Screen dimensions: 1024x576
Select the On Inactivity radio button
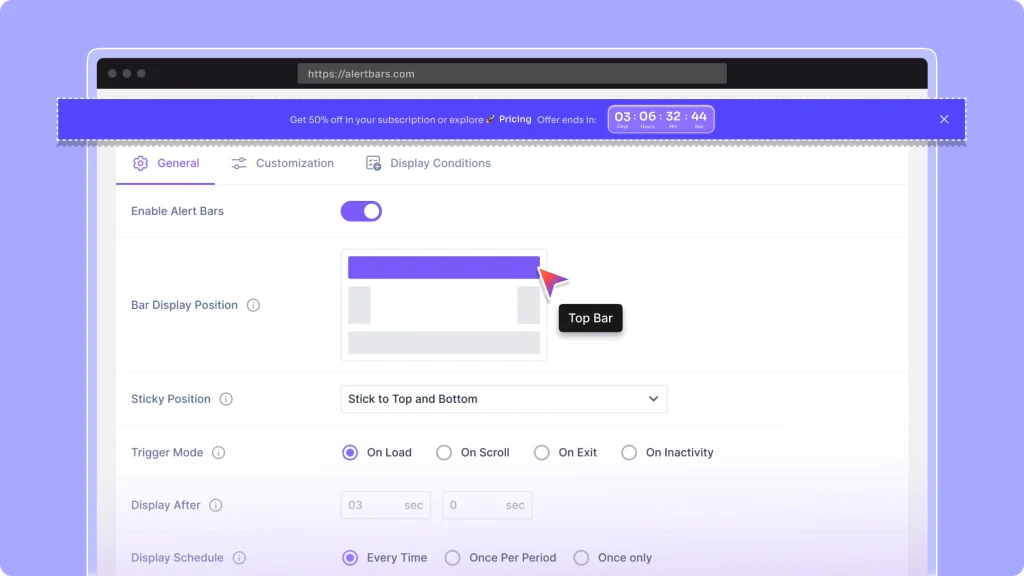tap(629, 453)
